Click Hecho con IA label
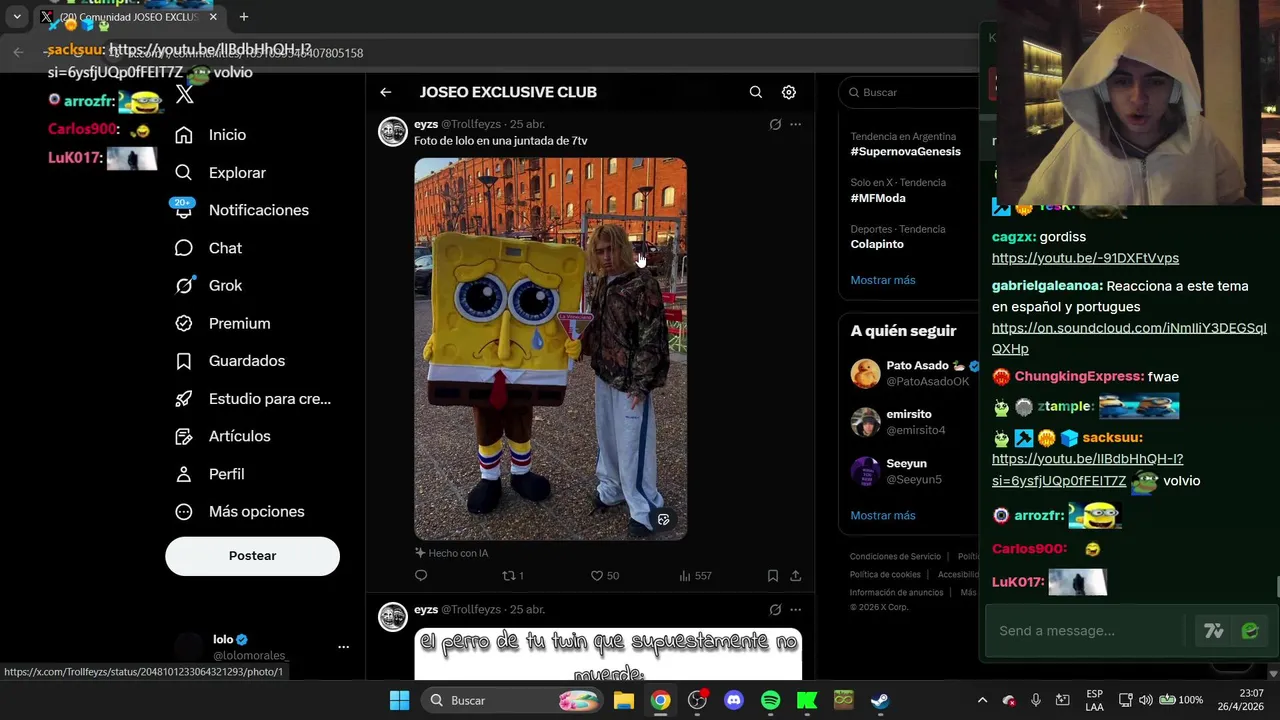Viewport: 1280px width, 720px height. point(452,553)
